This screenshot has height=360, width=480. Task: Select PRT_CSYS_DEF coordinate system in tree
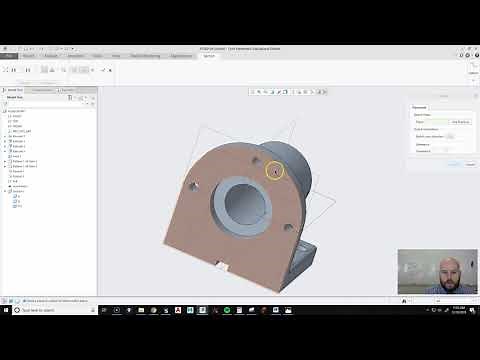coord(19,131)
